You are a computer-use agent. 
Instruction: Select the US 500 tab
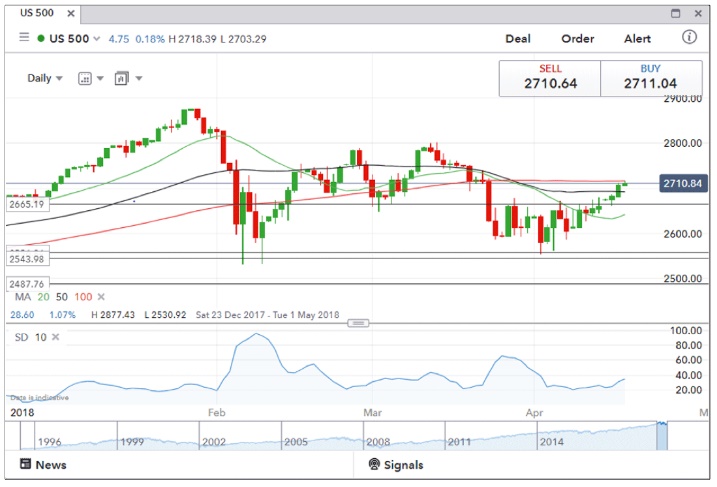click(37, 13)
